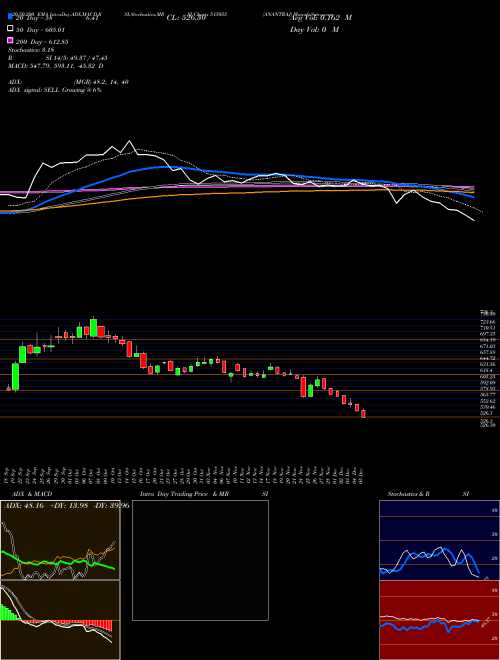
Task: Click the 526.3 price axis label
Action: pyautogui.click(x=487, y=413)
